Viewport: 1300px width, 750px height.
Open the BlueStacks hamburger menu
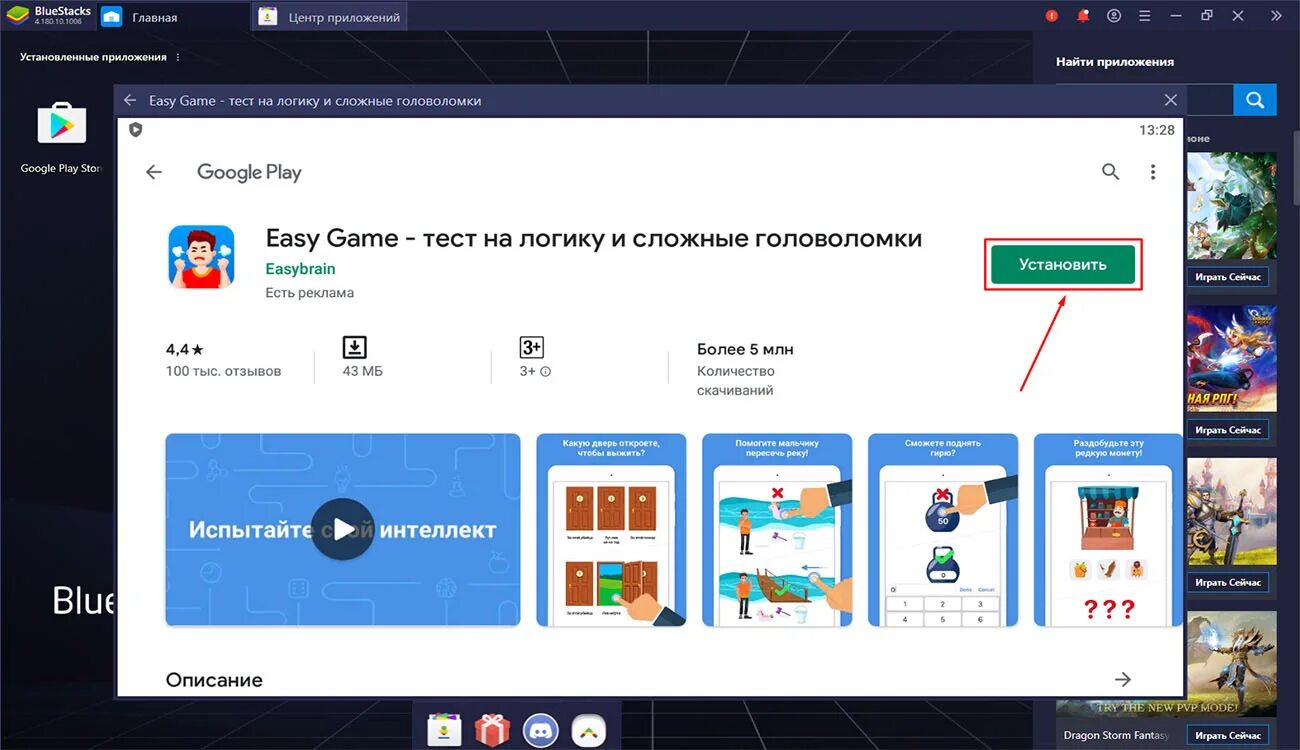1146,16
